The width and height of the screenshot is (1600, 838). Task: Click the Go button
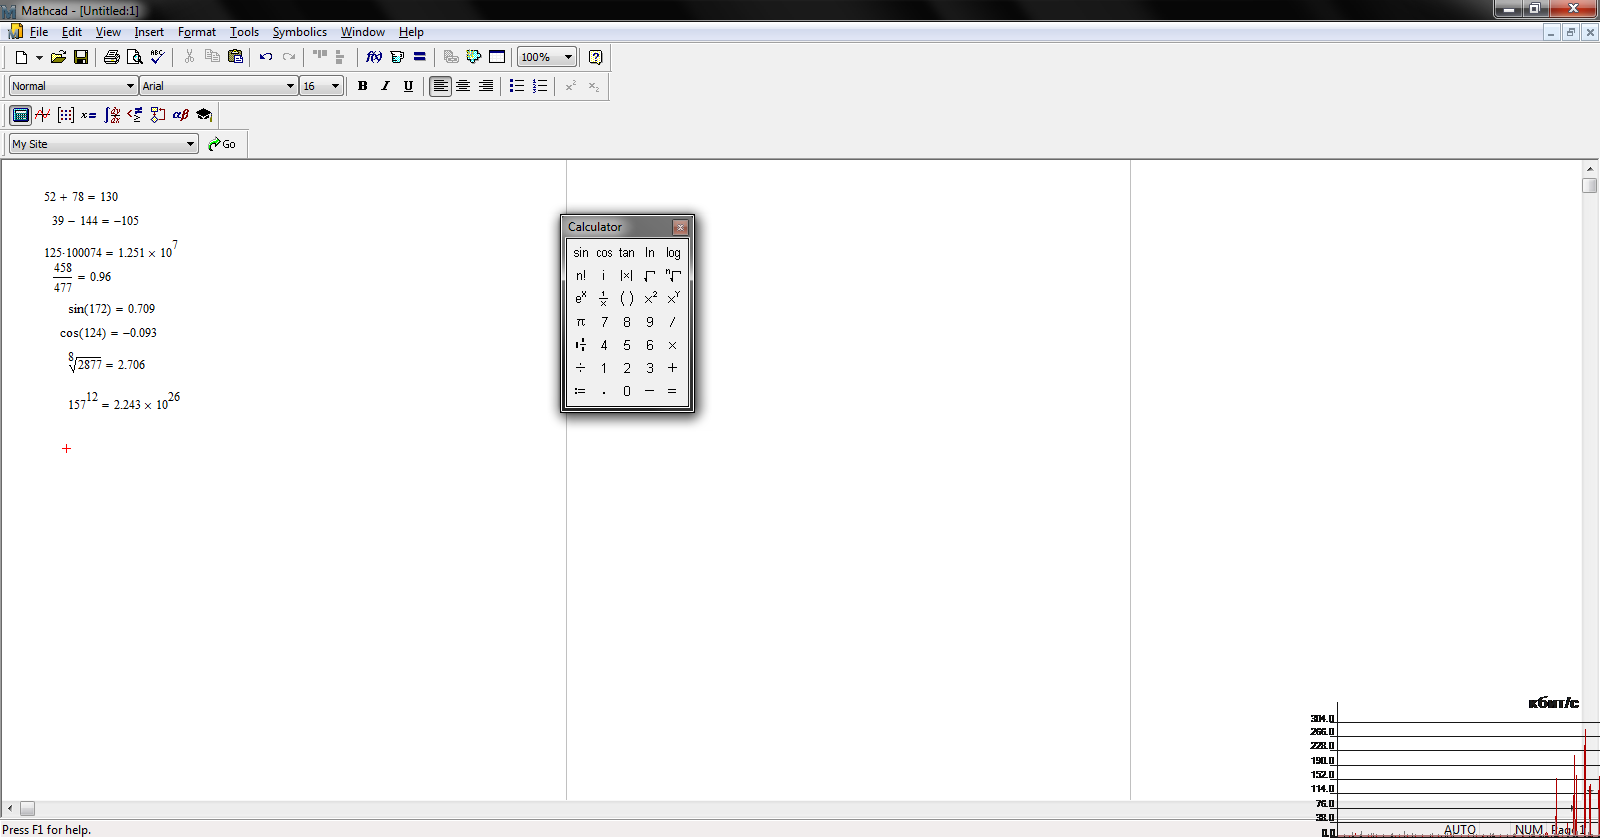pos(222,144)
